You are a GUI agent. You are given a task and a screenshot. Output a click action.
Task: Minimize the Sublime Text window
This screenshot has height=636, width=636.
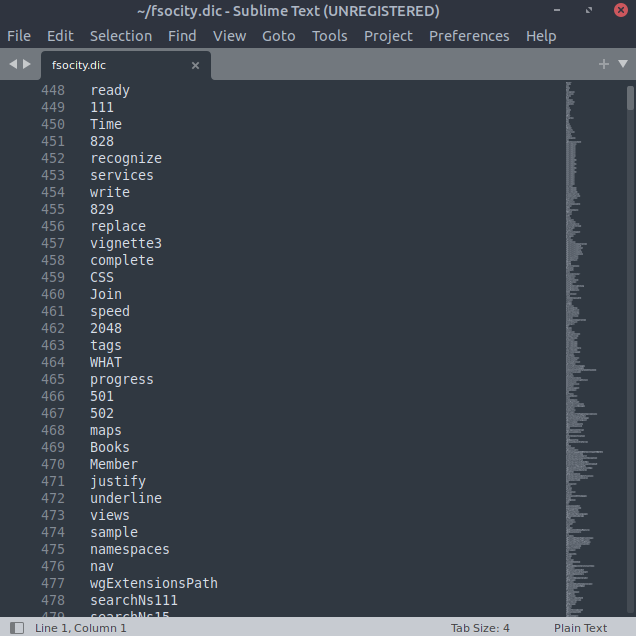click(x=557, y=10)
